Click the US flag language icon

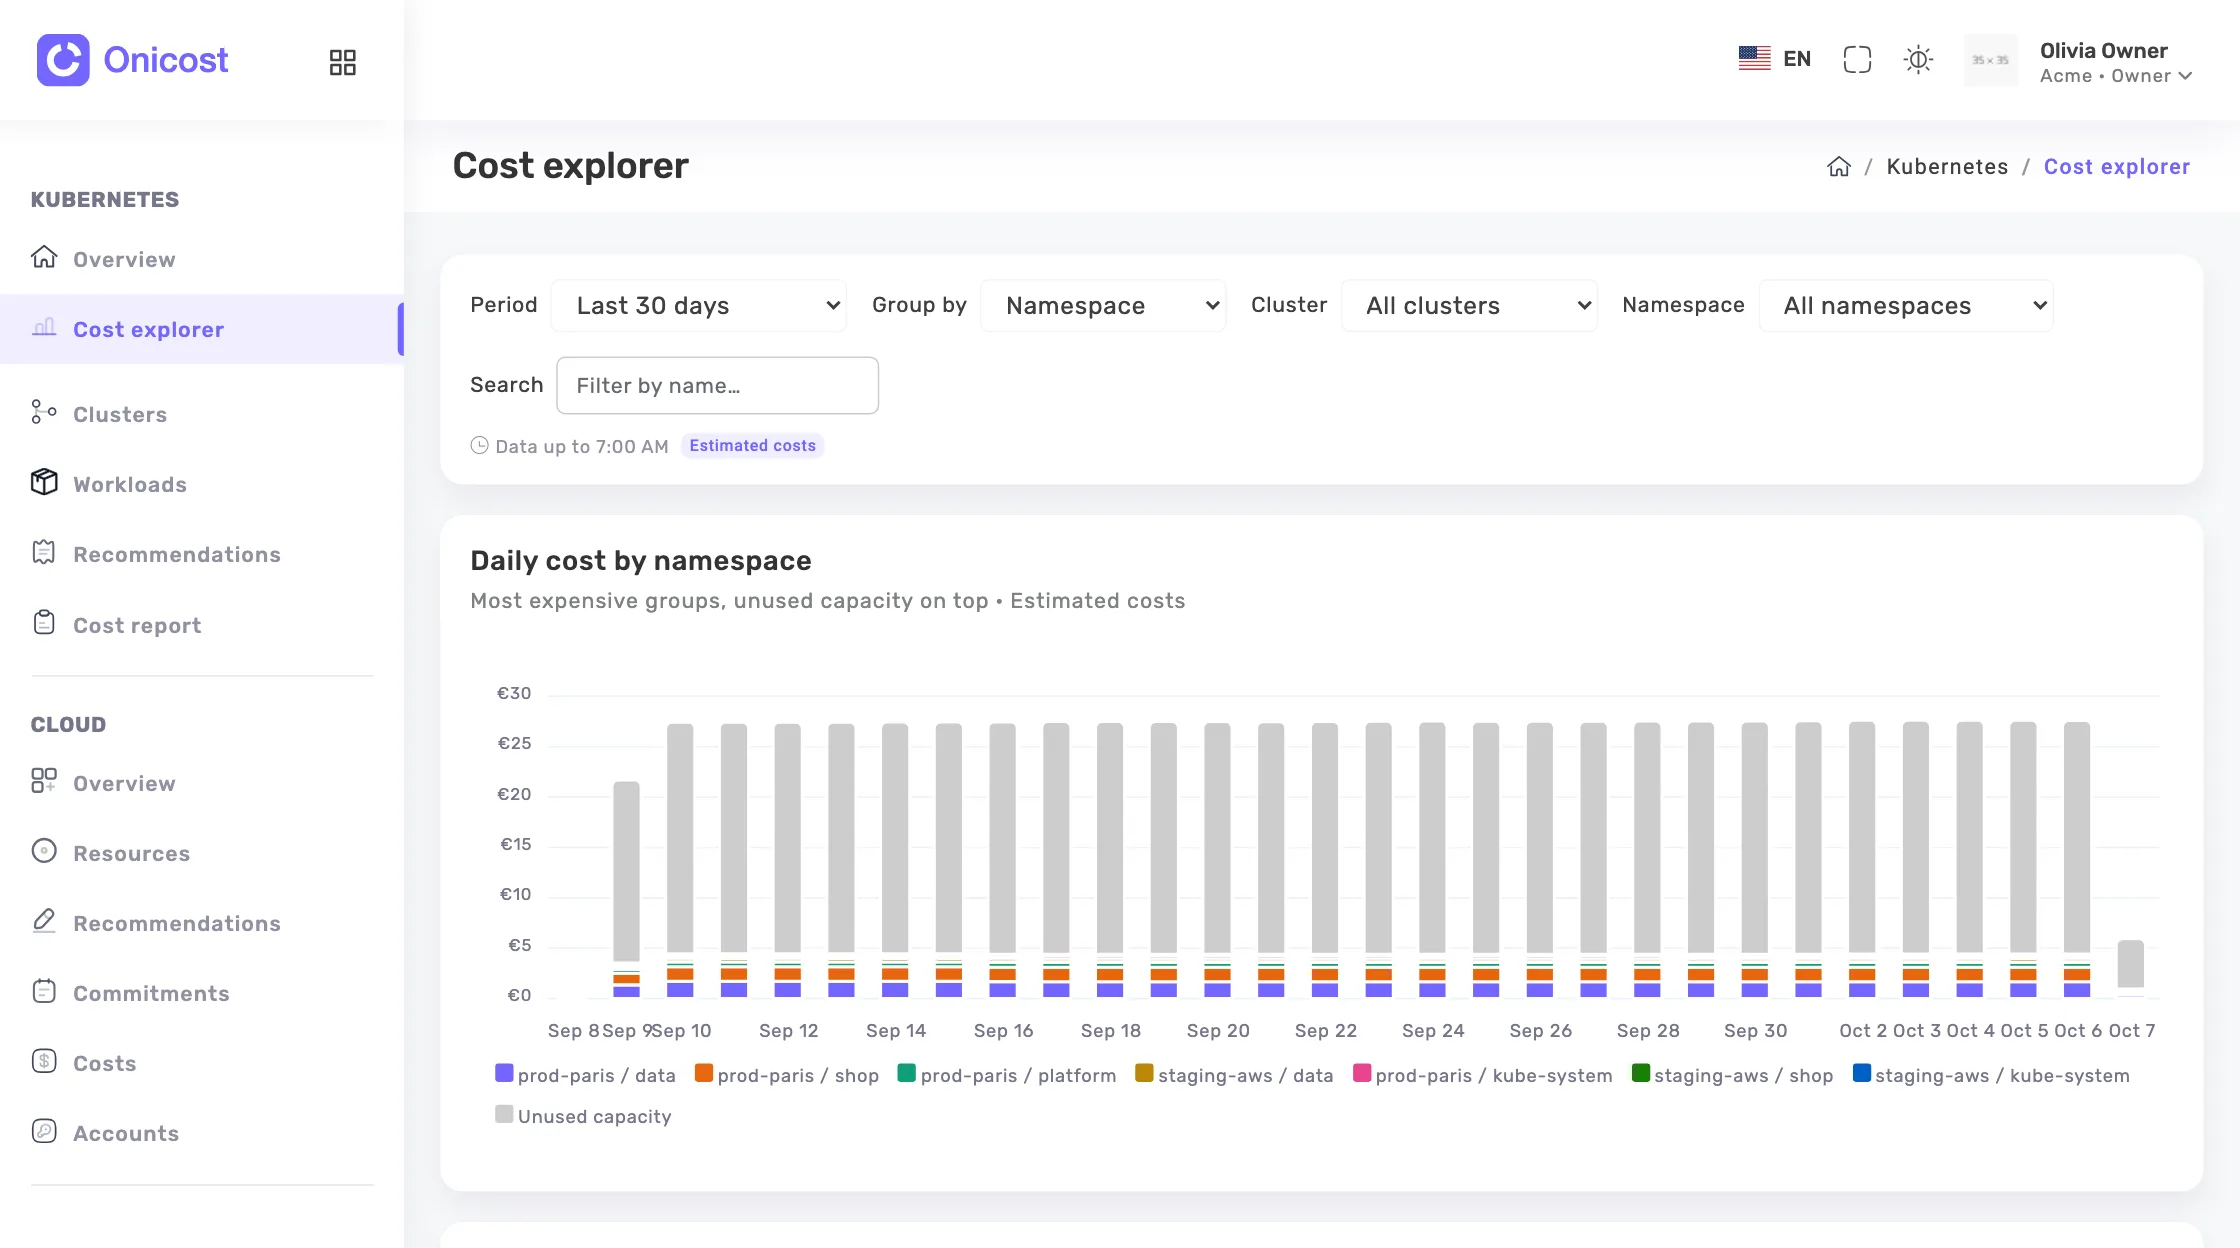1754,59
